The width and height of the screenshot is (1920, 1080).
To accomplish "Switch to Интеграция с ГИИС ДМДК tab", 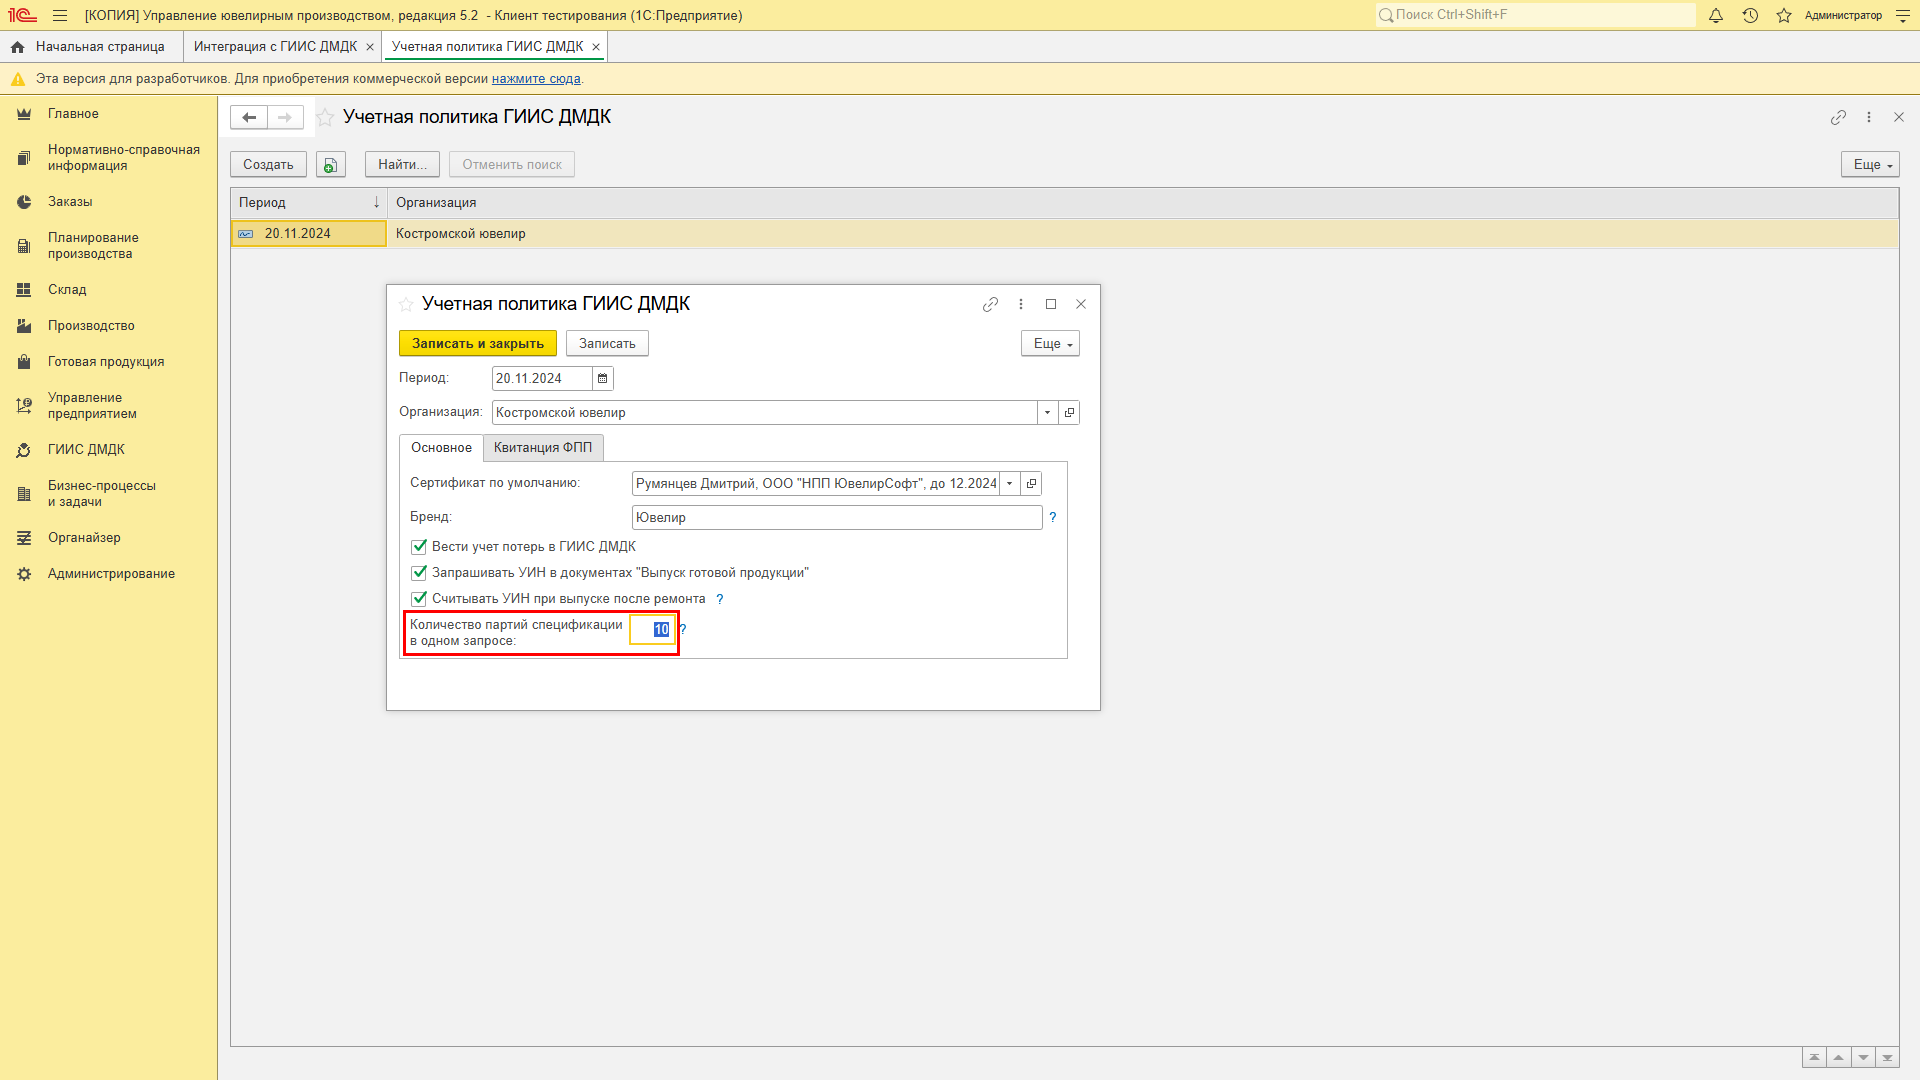I will [x=275, y=47].
